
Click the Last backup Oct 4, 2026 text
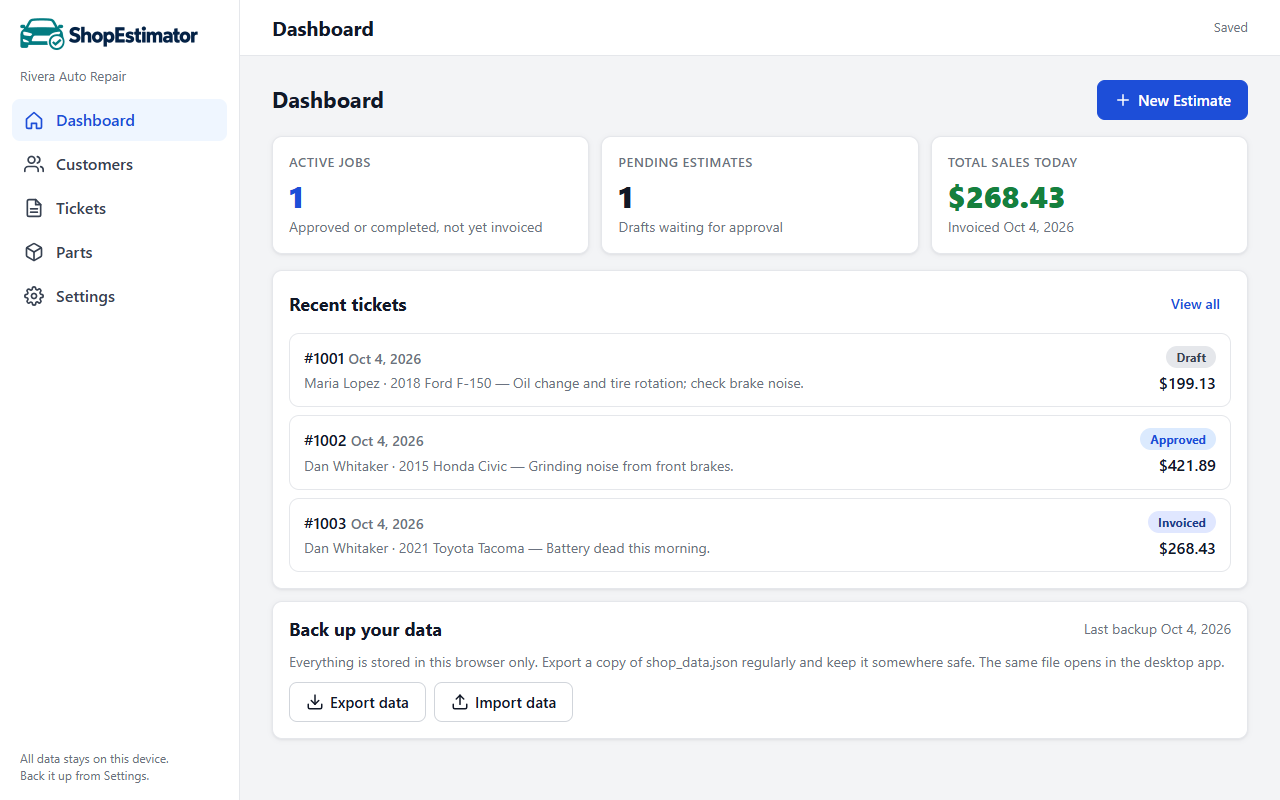1158,630
